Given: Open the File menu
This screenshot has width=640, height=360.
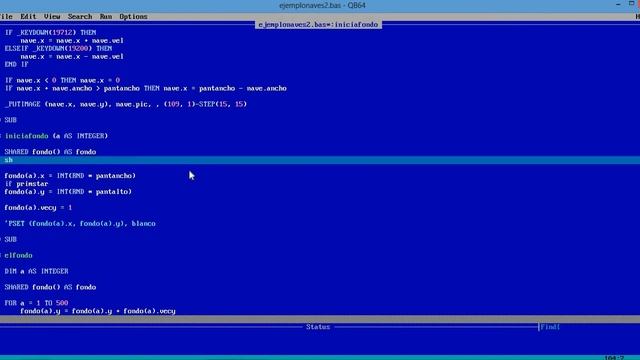Looking at the screenshot, I should pos(6,17).
